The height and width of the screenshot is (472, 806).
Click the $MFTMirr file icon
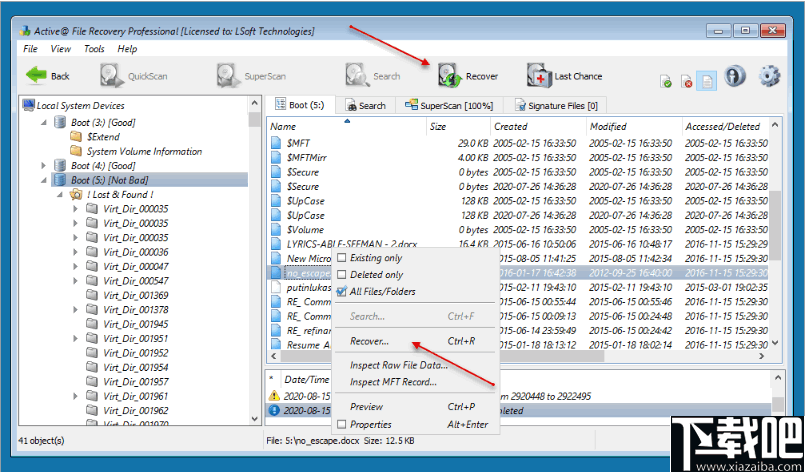277,157
